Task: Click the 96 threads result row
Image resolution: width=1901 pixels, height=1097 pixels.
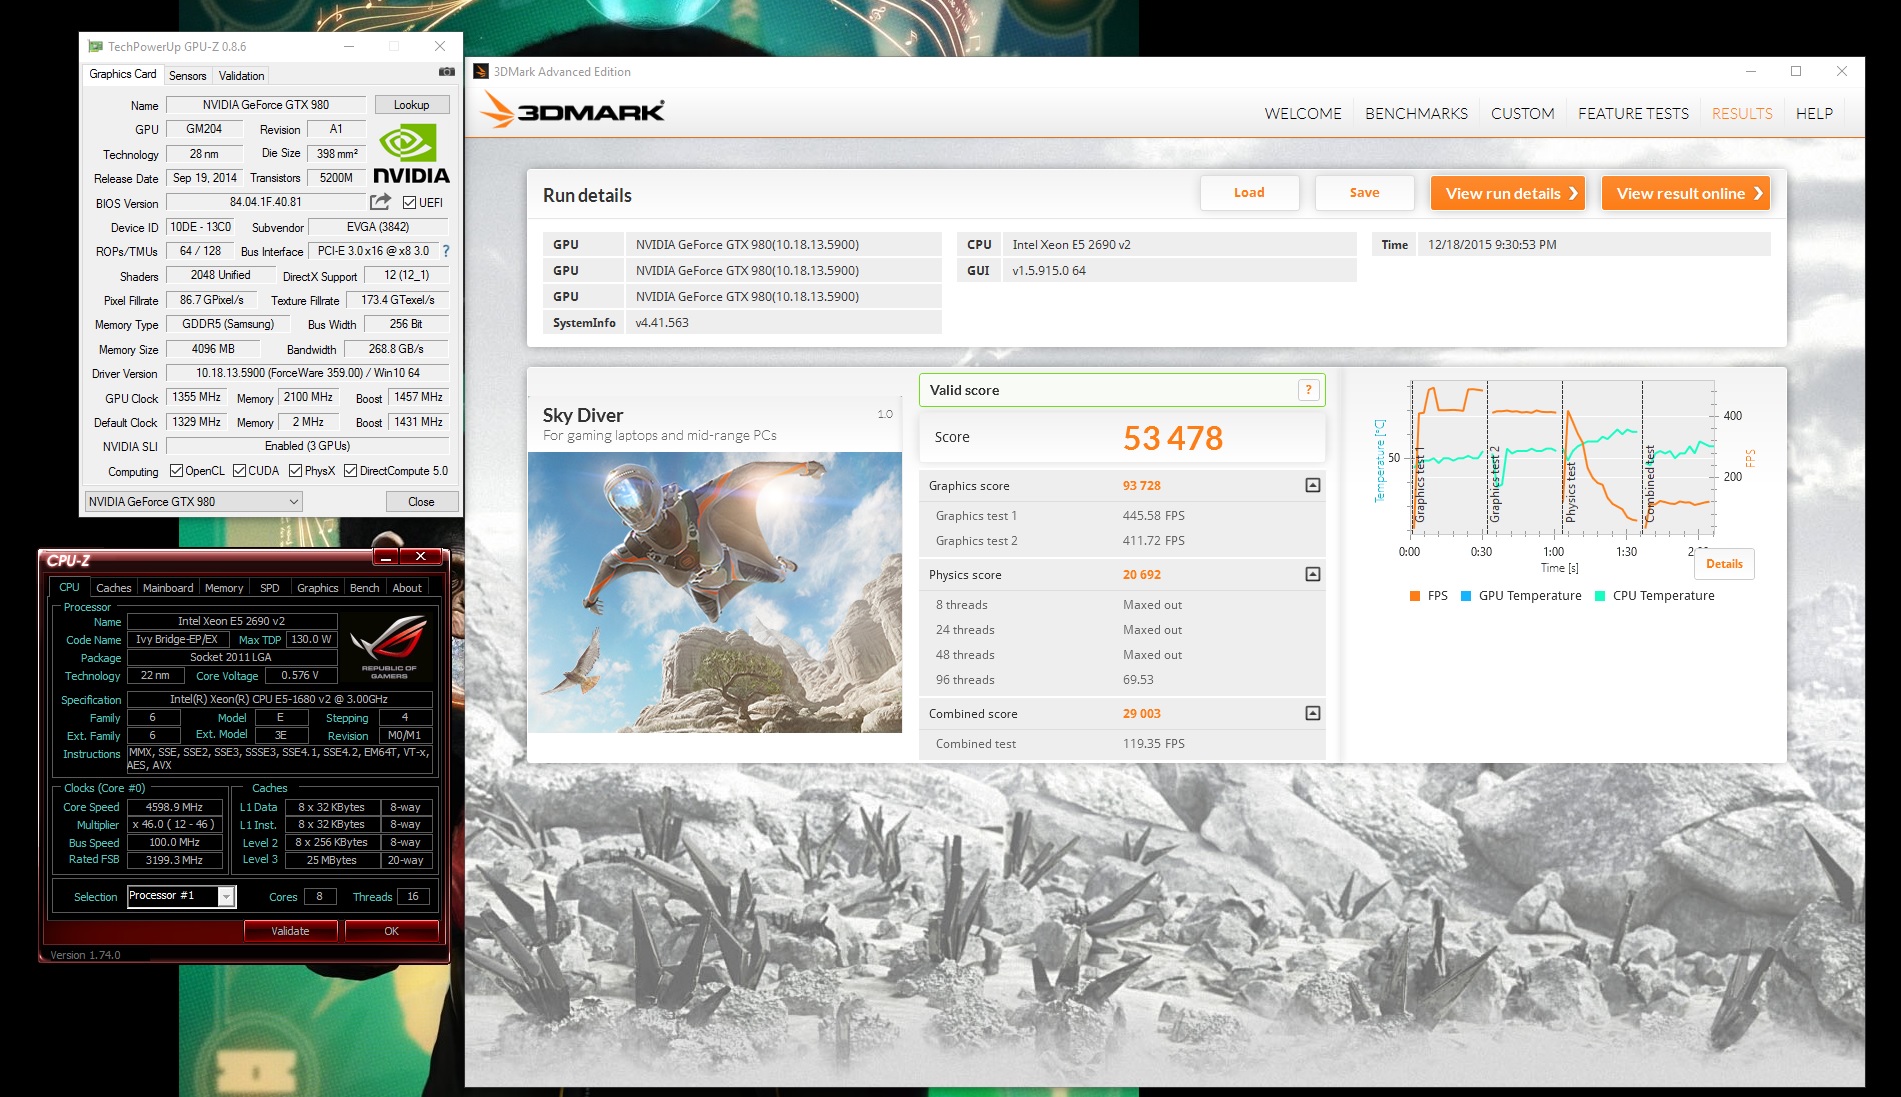Action: [x=1122, y=680]
